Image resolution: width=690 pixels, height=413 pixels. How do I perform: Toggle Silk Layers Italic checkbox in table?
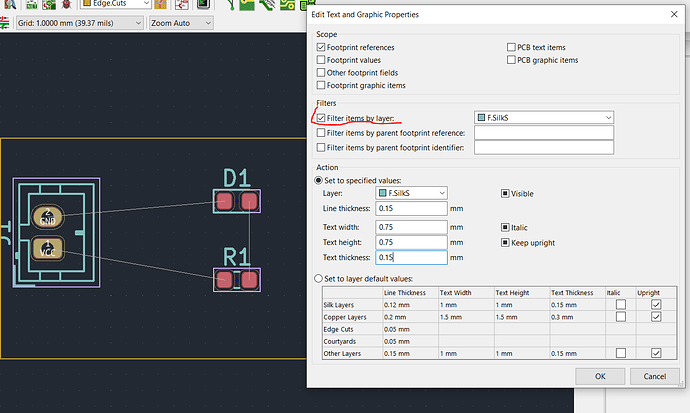620,304
